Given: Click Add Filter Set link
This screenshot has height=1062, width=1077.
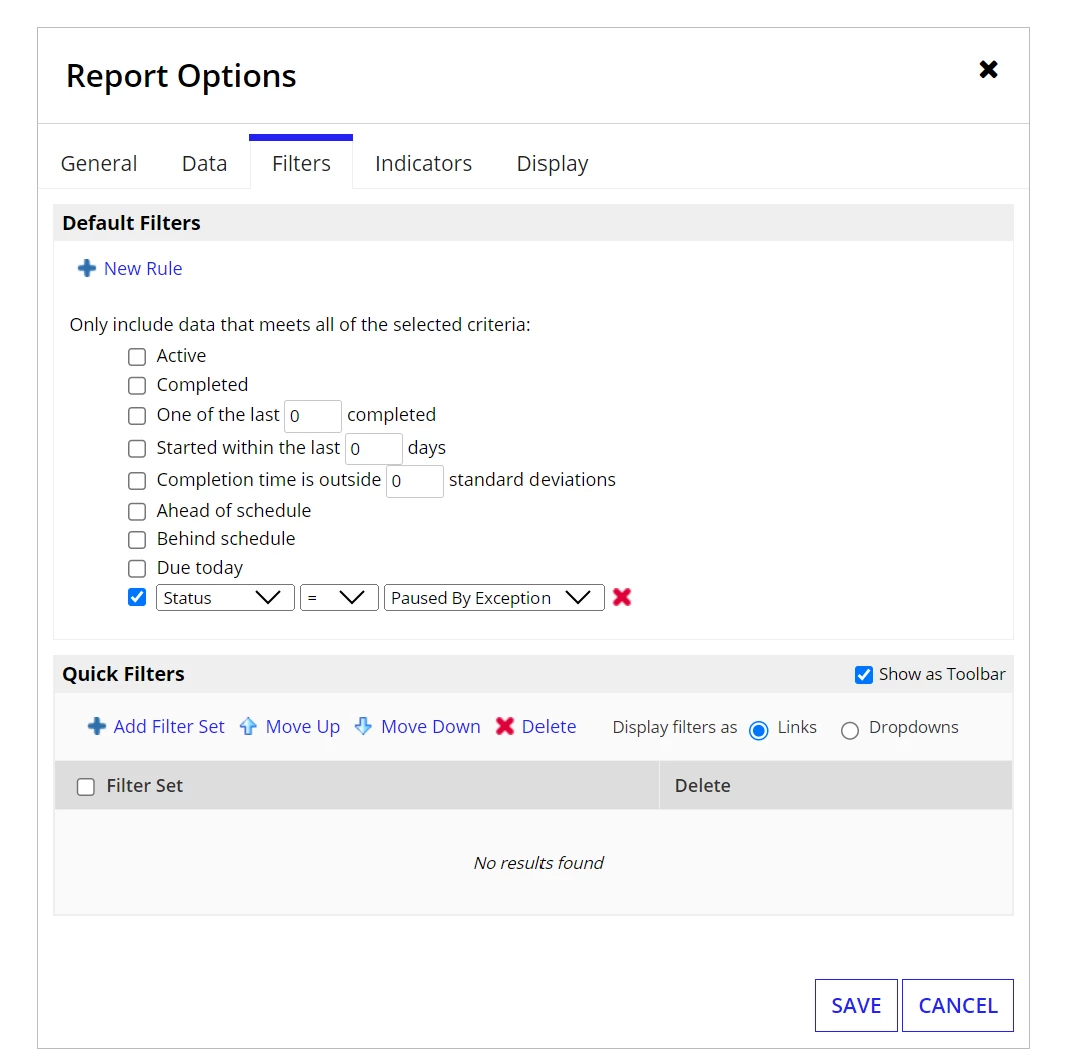Looking at the screenshot, I should tap(169, 727).
